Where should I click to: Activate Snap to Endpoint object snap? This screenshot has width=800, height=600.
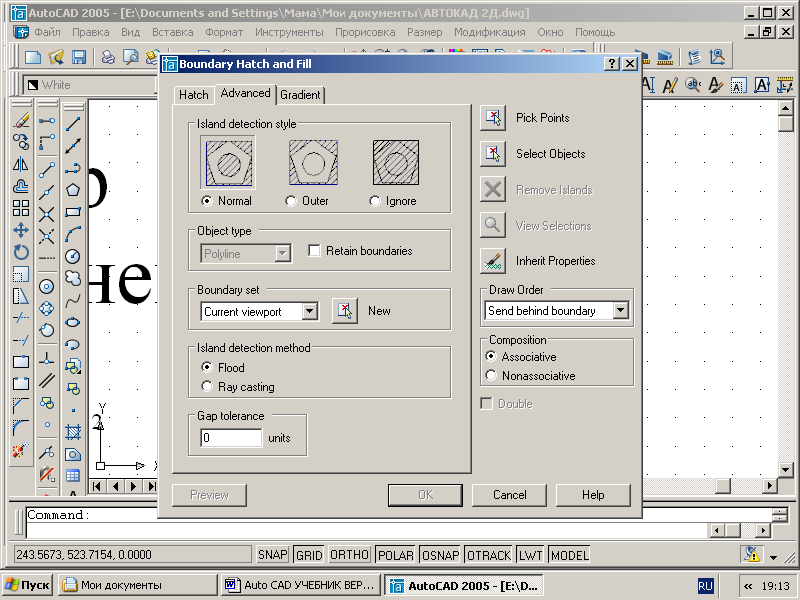click(47, 169)
